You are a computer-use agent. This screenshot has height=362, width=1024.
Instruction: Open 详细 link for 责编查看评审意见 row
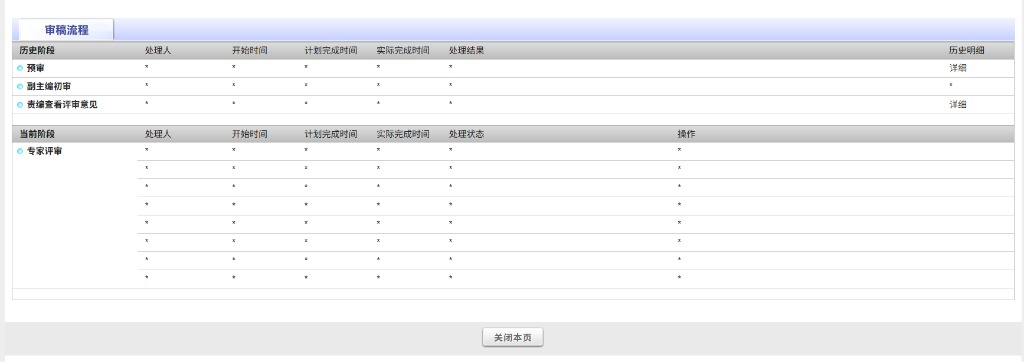(x=957, y=105)
